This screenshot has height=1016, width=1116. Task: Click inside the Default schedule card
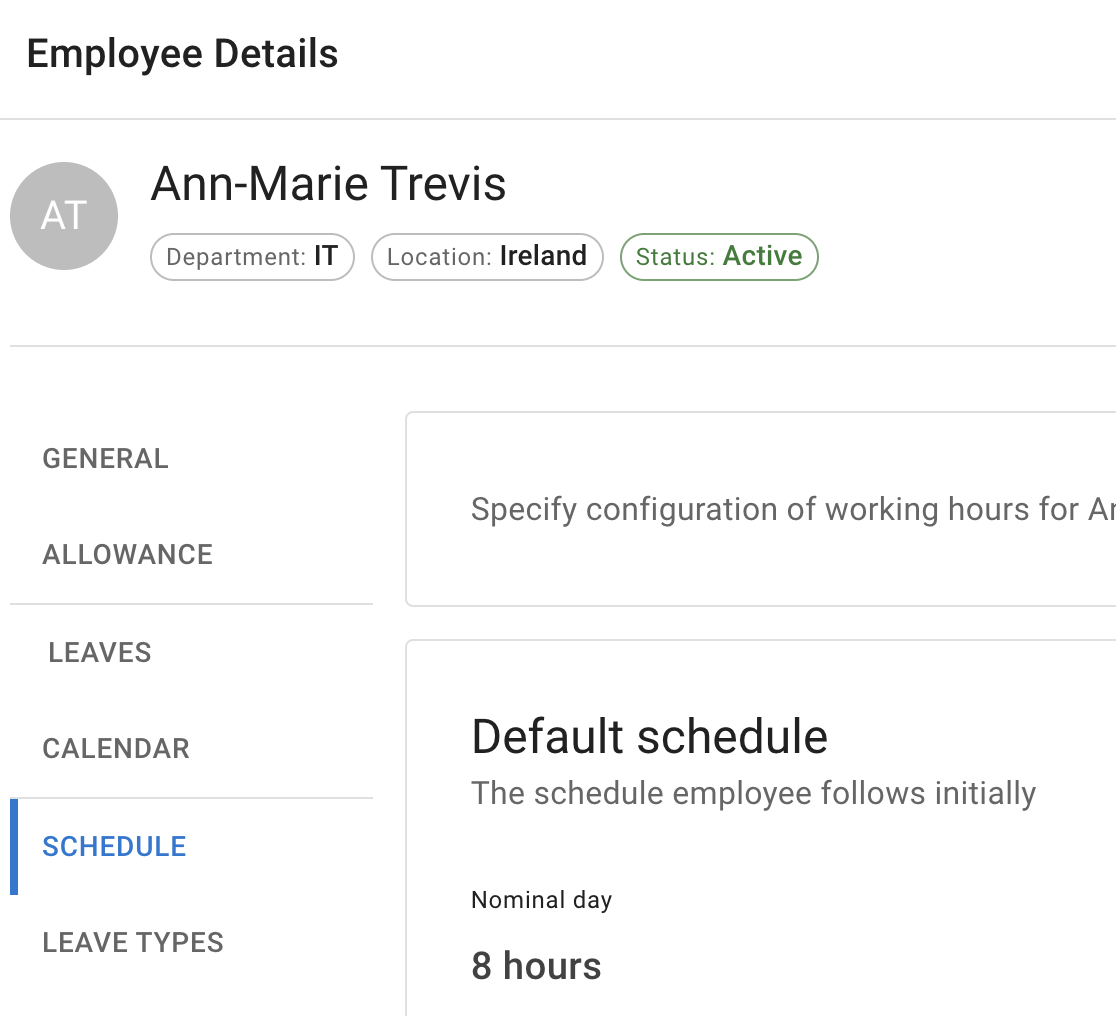click(x=760, y=850)
